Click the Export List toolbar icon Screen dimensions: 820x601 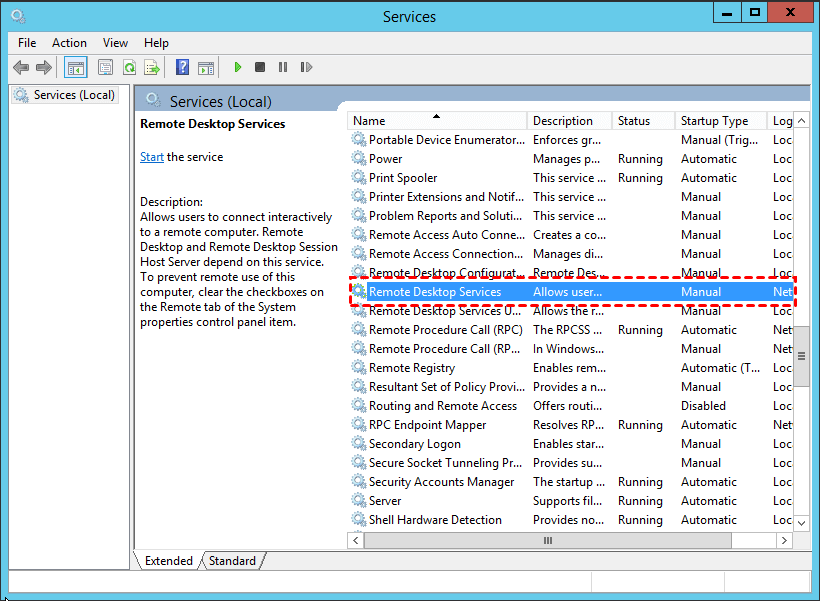(x=152, y=68)
